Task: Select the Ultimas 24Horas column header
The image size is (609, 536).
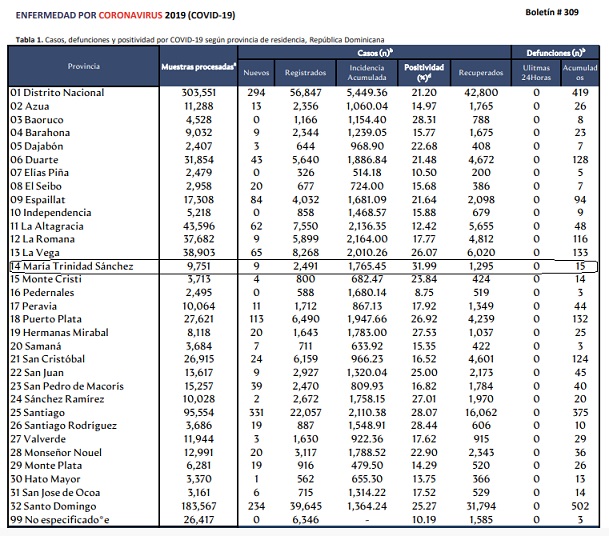Action: (536, 72)
